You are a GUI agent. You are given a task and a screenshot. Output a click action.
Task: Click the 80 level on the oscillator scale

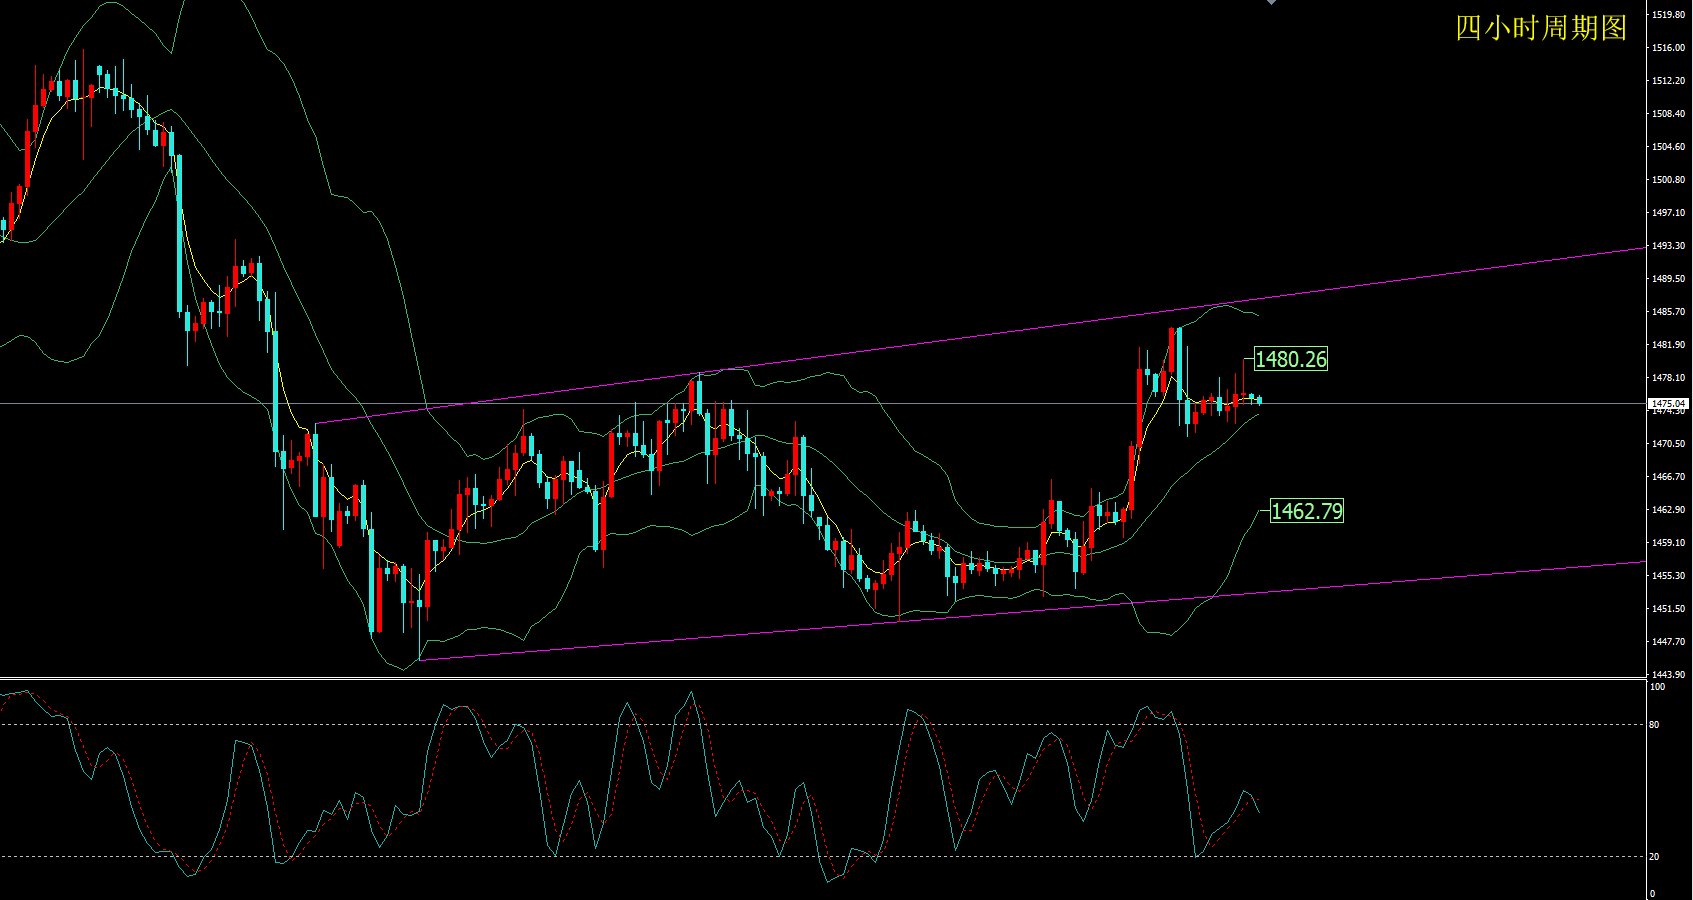point(1655,724)
